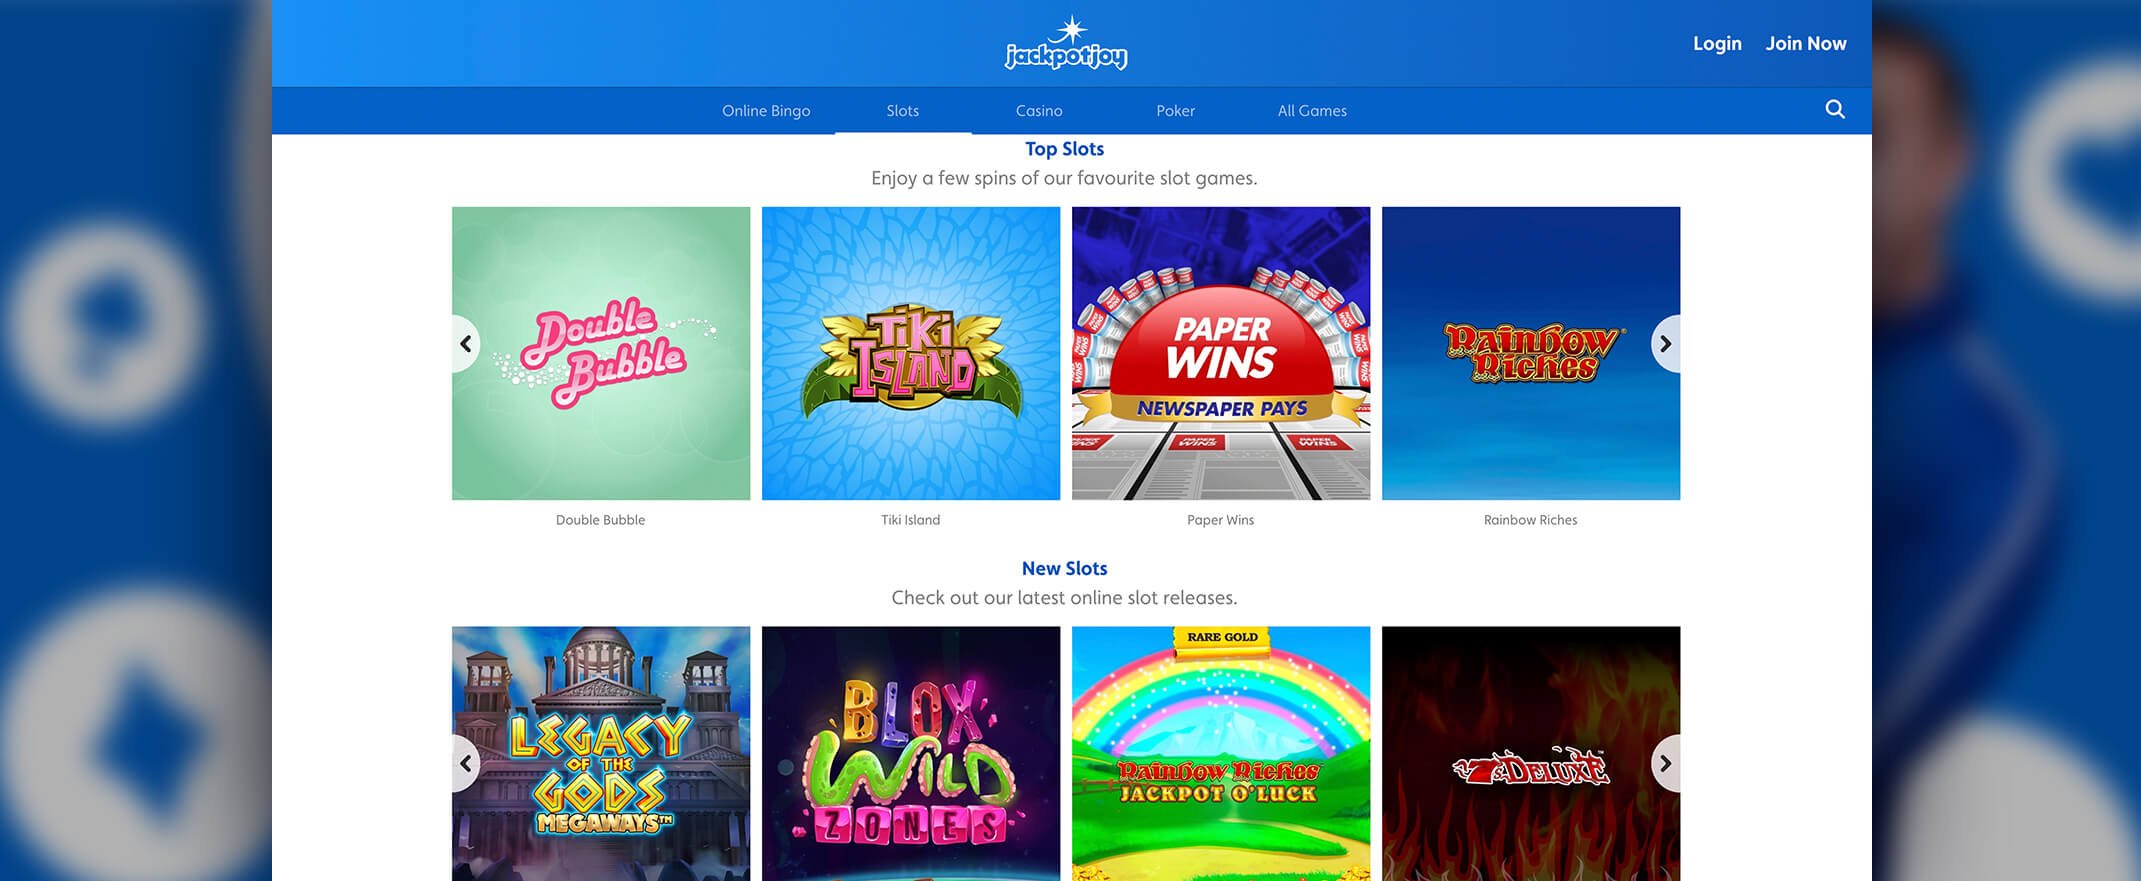Open Blox Wild Zones thumbnail
The height and width of the screenshot is (881, 2141).
tap(911, 754)
